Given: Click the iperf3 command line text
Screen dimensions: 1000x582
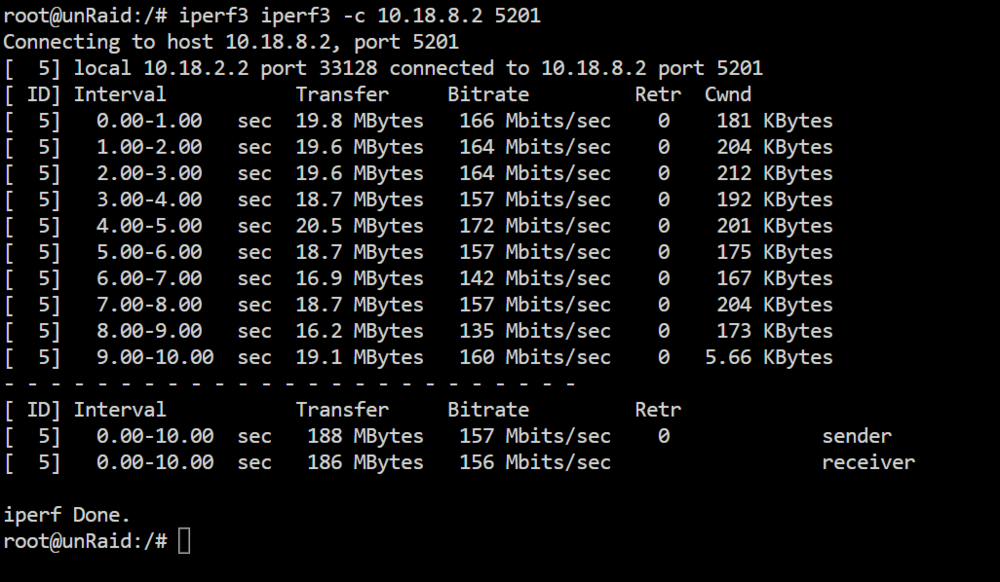Looking at the screenshot, I should [360, 15].
